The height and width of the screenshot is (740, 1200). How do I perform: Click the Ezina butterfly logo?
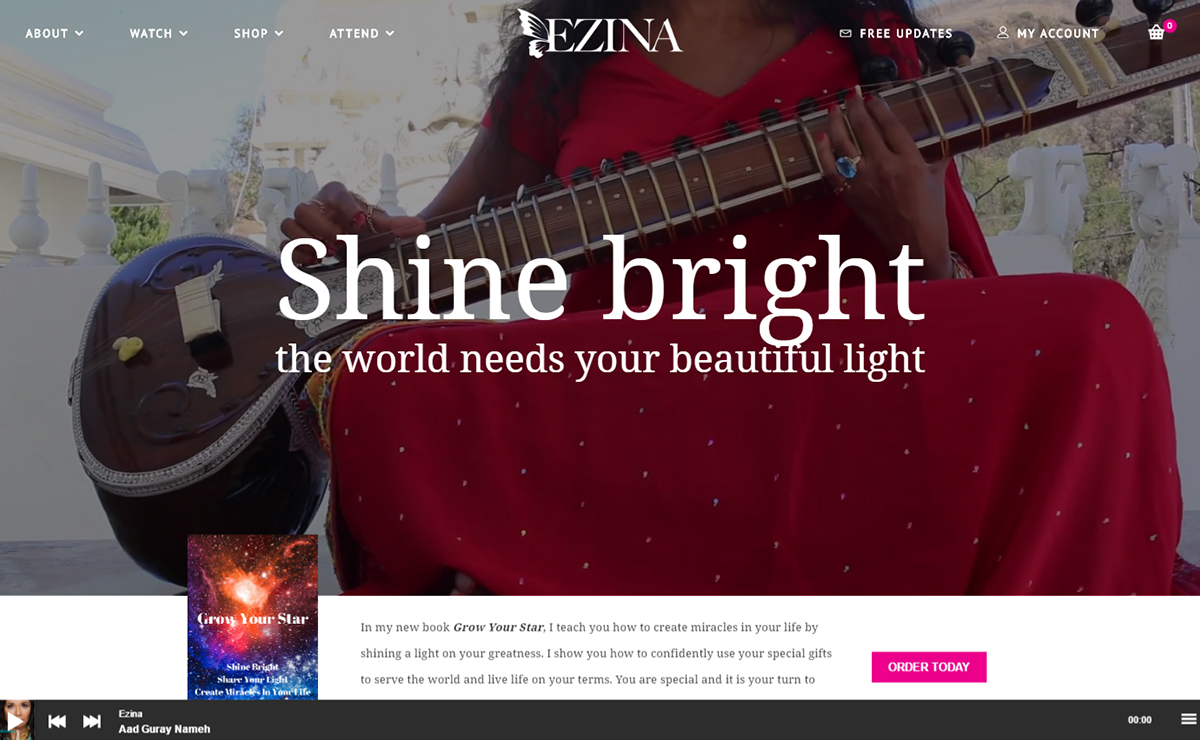[600, 32]
